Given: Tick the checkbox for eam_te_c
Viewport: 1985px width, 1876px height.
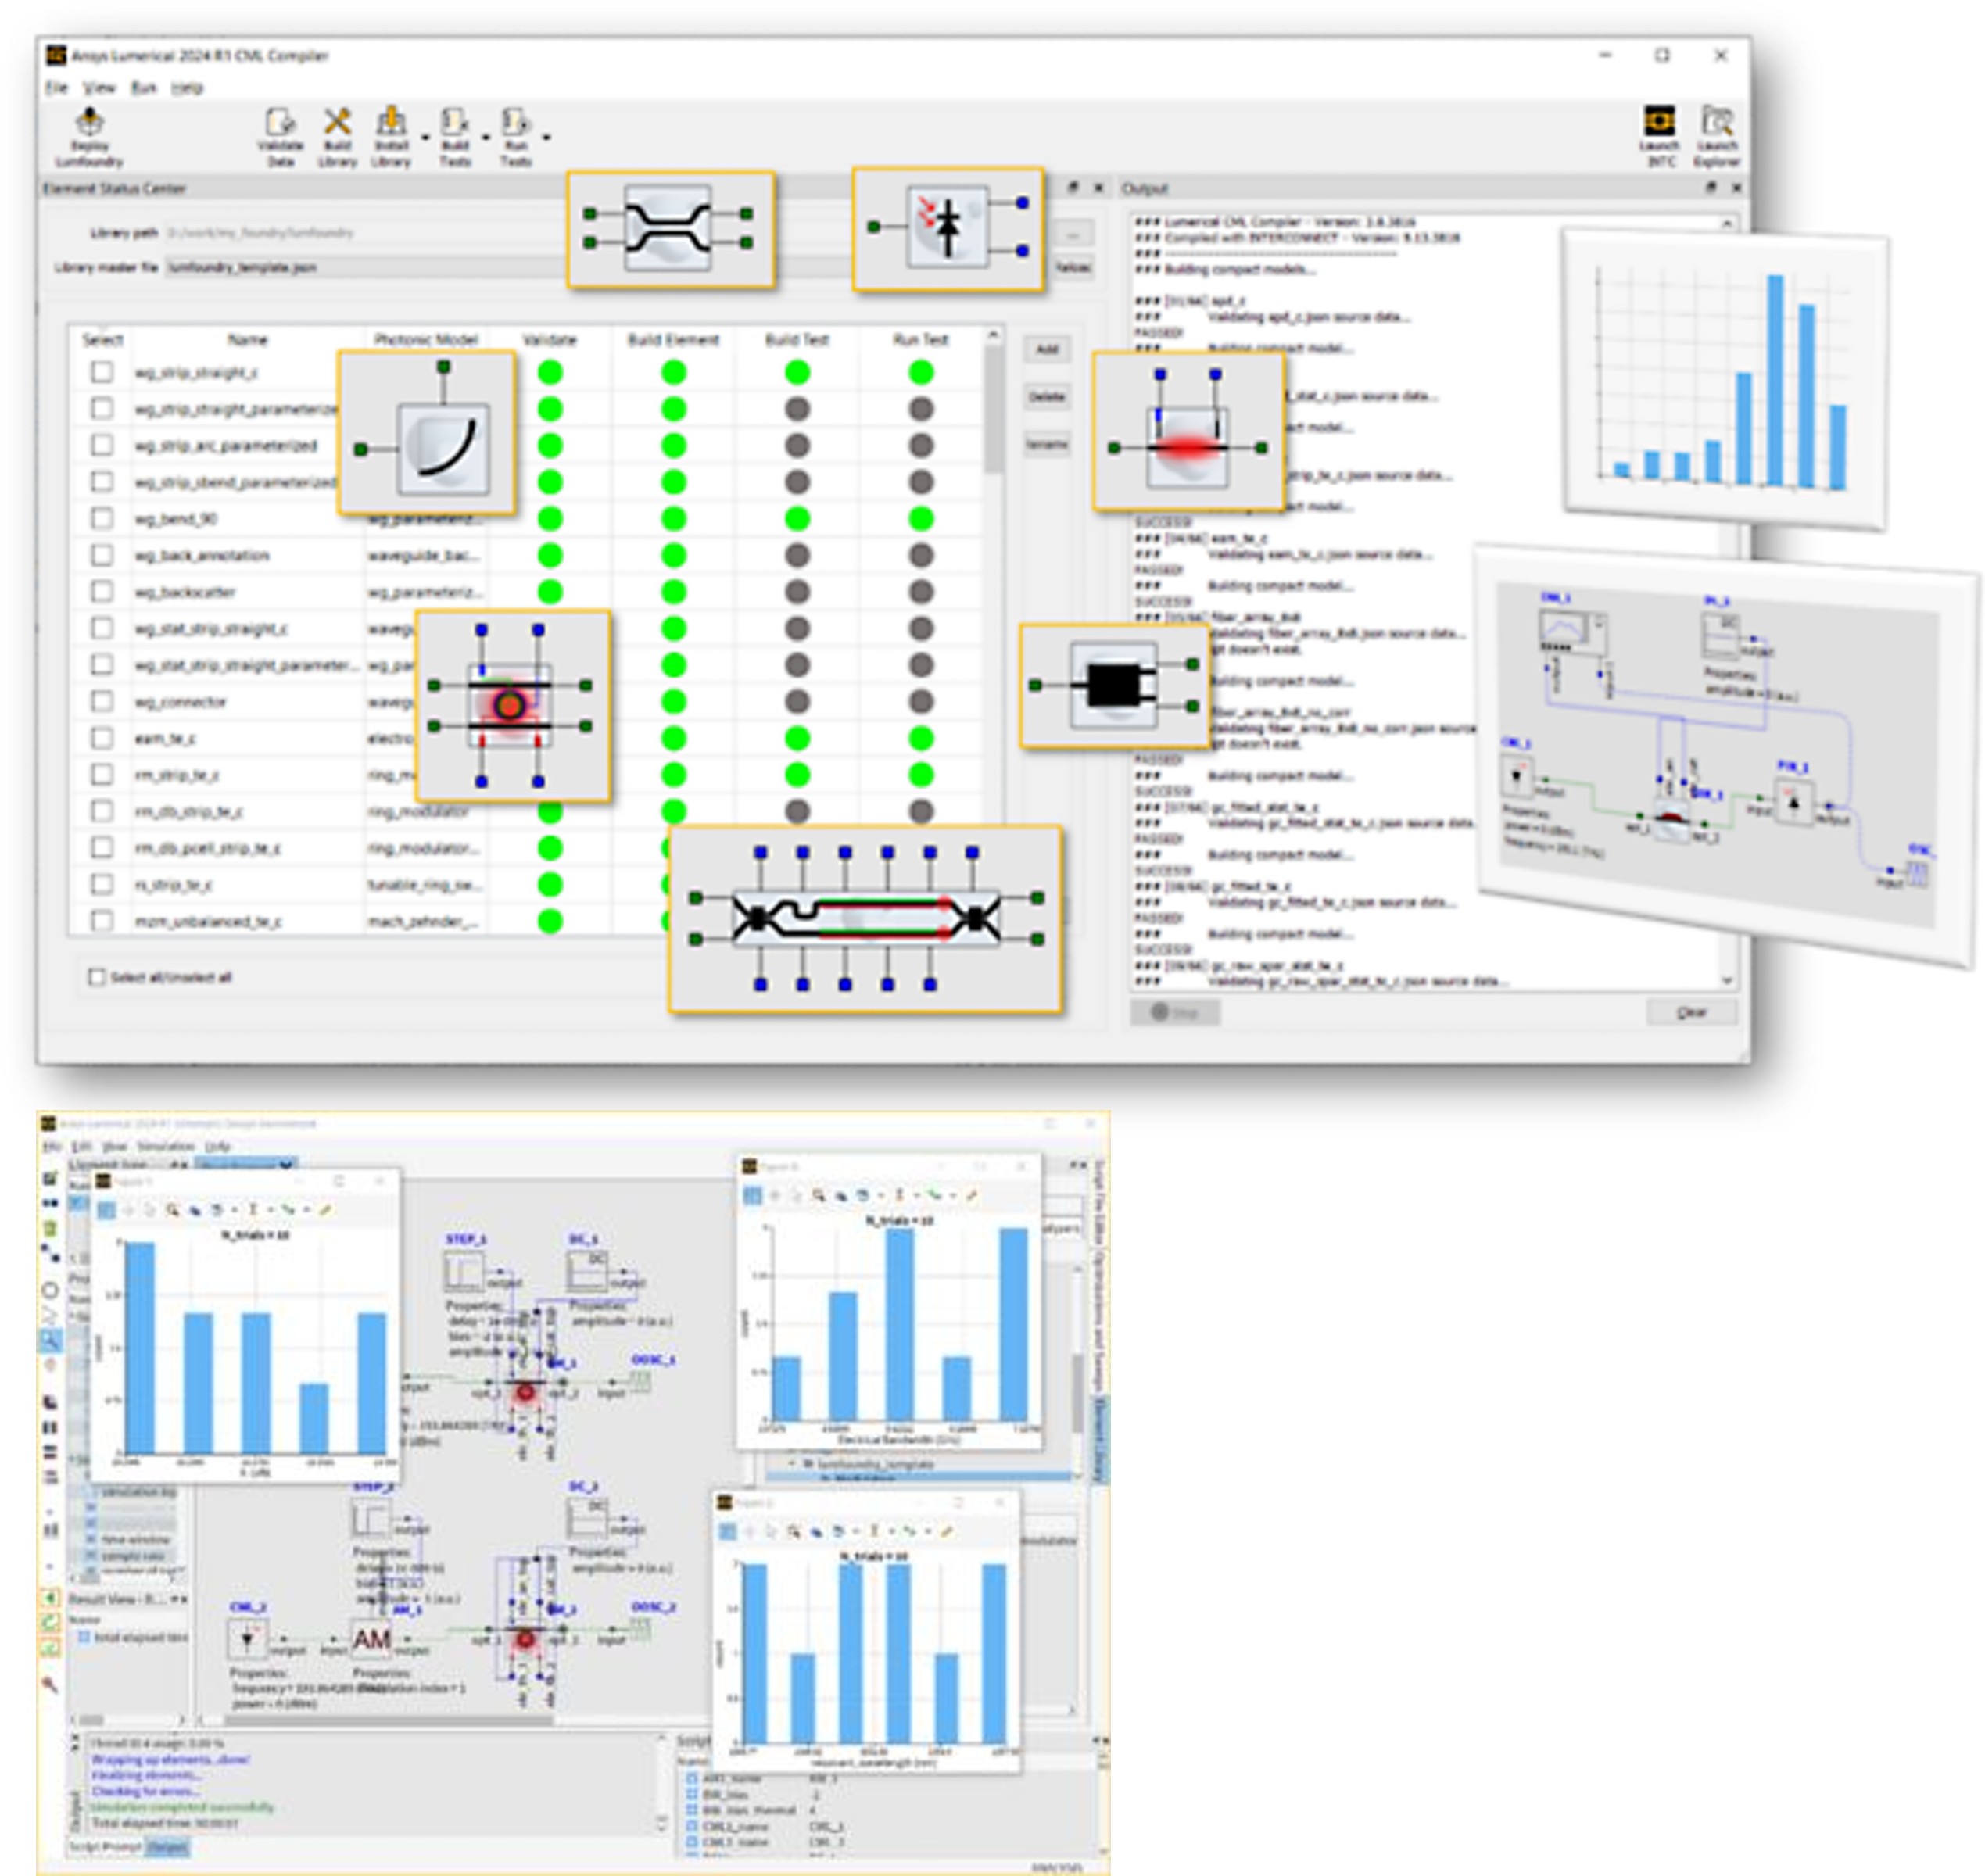Looking at the screenshot, I should (102, 738).
